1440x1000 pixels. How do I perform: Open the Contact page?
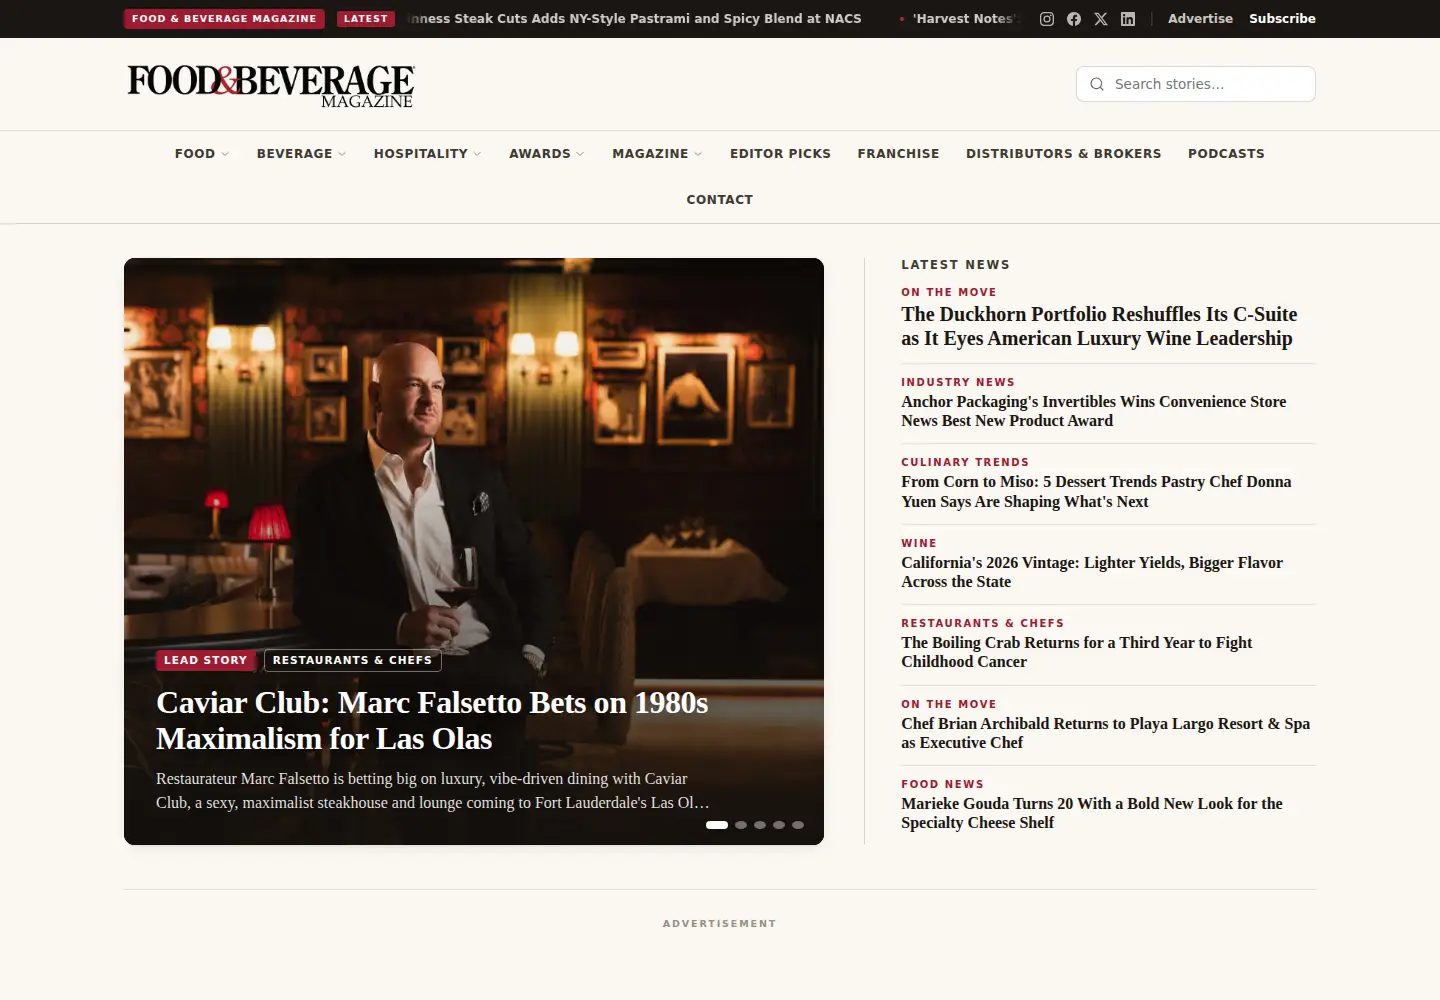720,199
